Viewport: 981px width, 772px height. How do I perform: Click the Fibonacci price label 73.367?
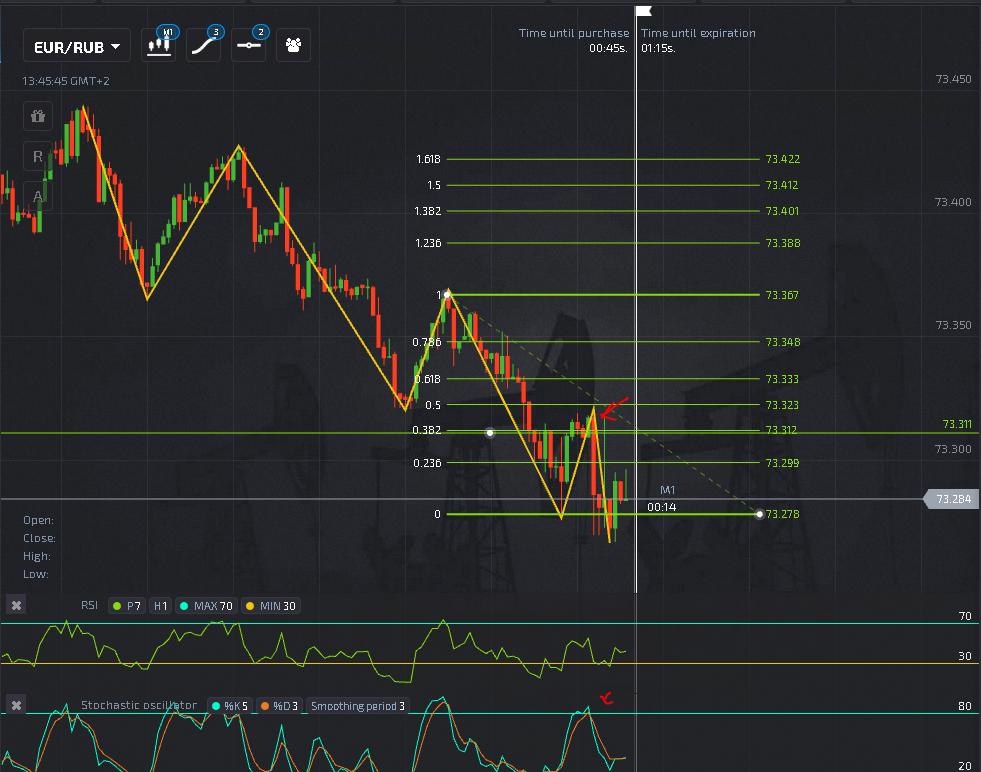pyautogui.click(x=782, y=295)
